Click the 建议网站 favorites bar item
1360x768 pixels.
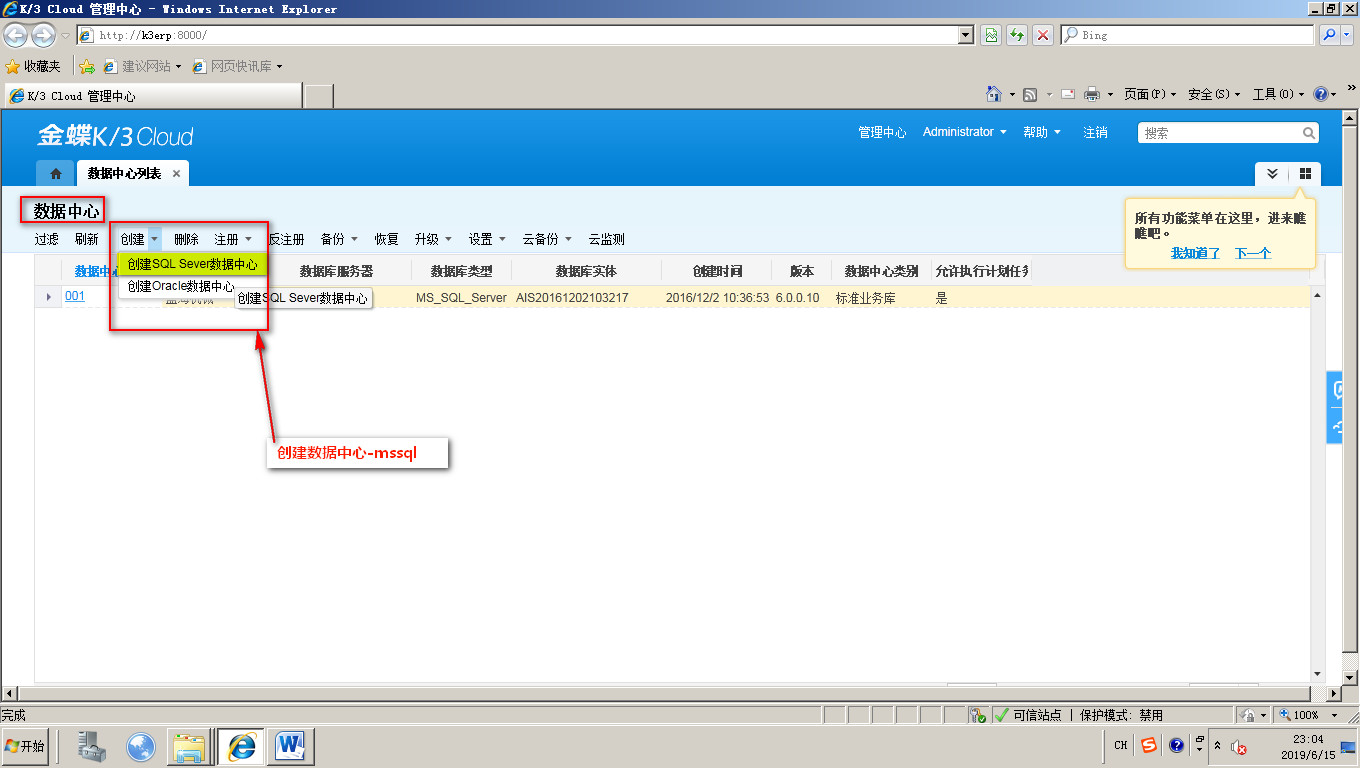coord(142,66)
